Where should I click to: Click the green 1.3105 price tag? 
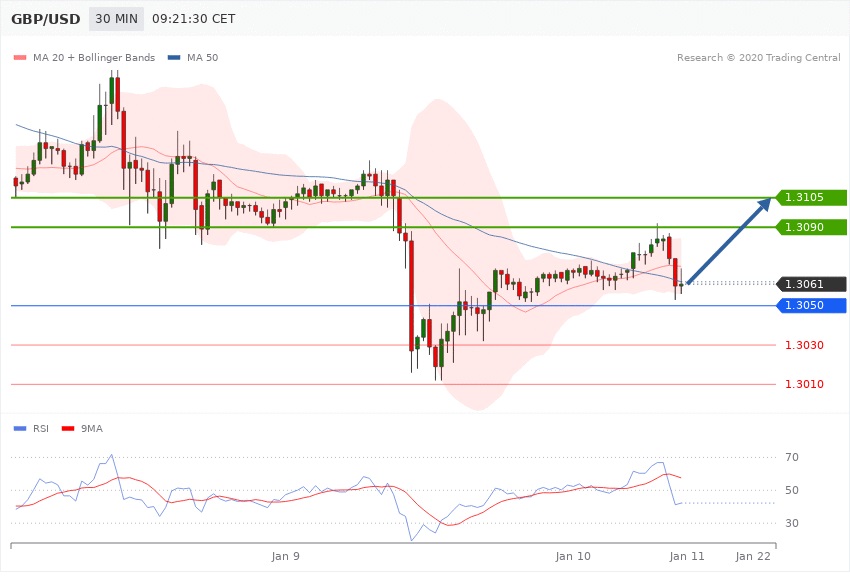coord(811,198)
